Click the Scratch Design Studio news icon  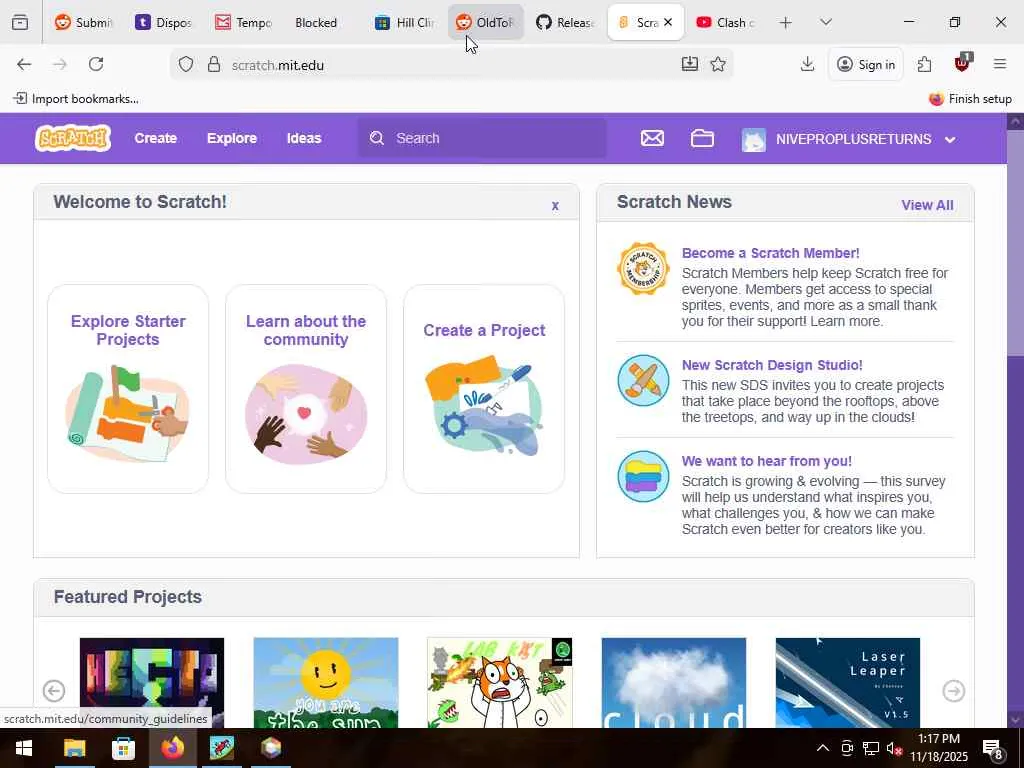[x=643, y=380]
